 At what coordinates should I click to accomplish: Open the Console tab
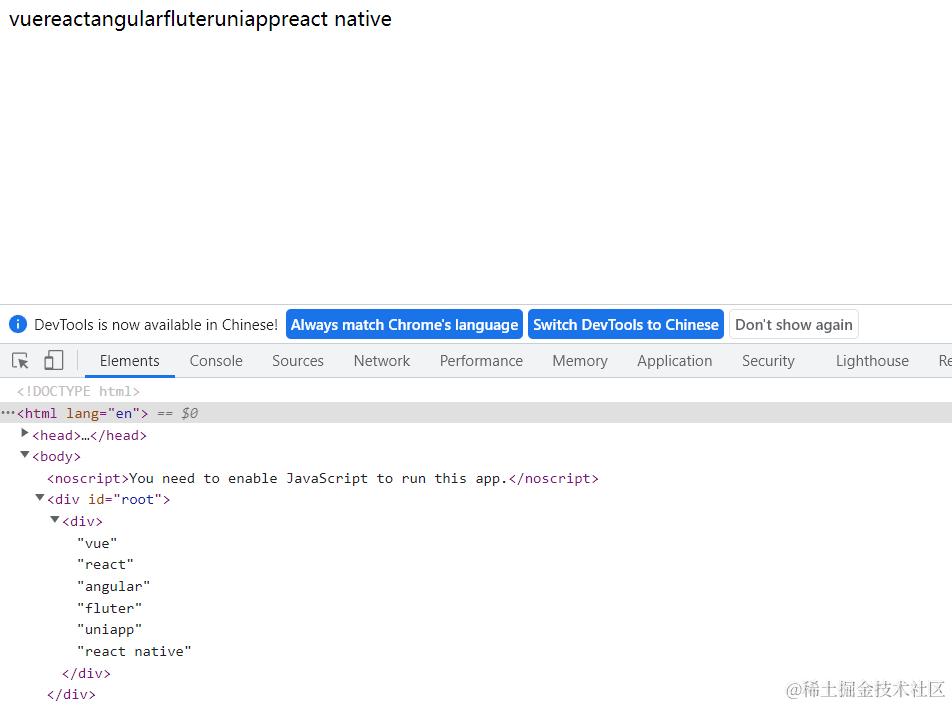coord(216,361)
